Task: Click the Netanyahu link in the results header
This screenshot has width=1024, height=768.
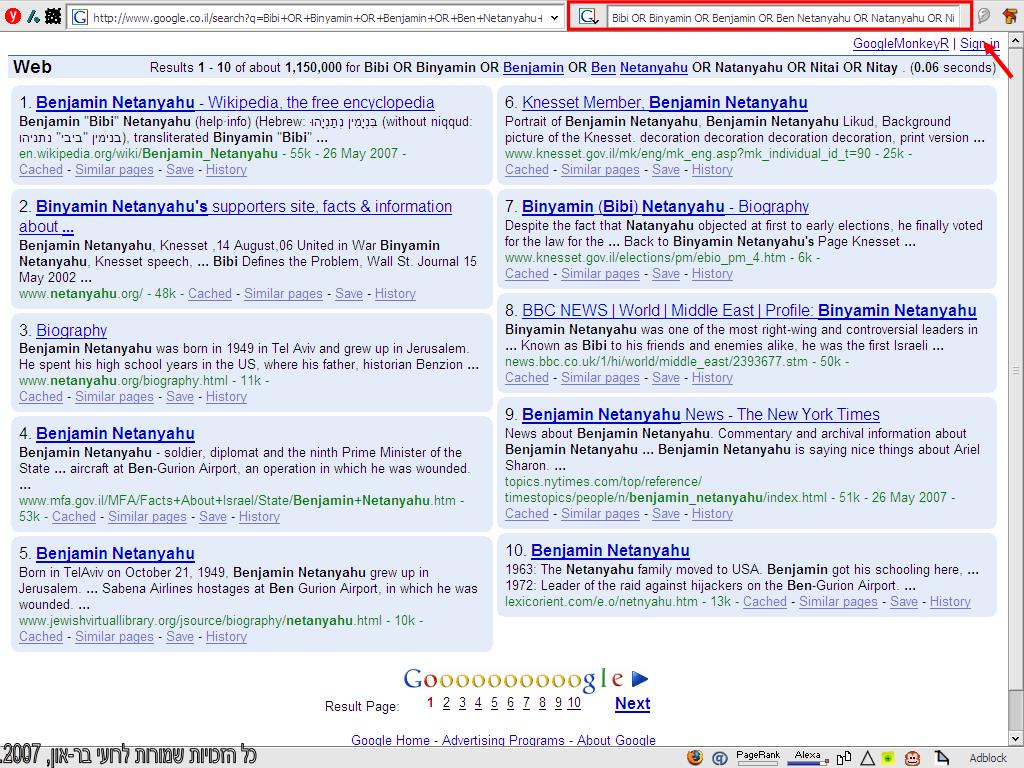Action: pos(653,67)
